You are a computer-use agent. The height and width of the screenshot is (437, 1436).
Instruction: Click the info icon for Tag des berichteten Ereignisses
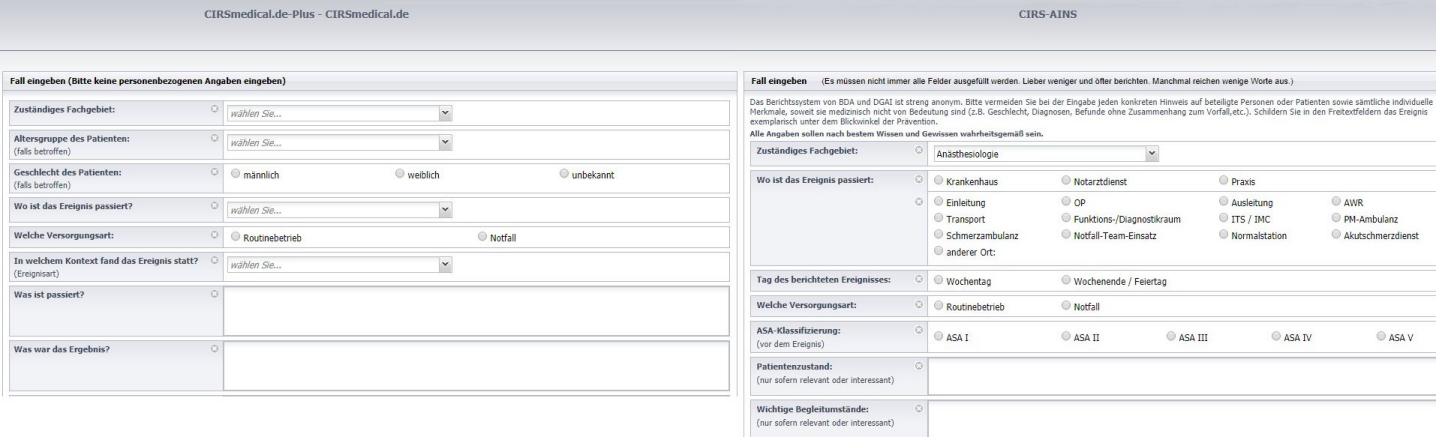(x=919, y=276)
